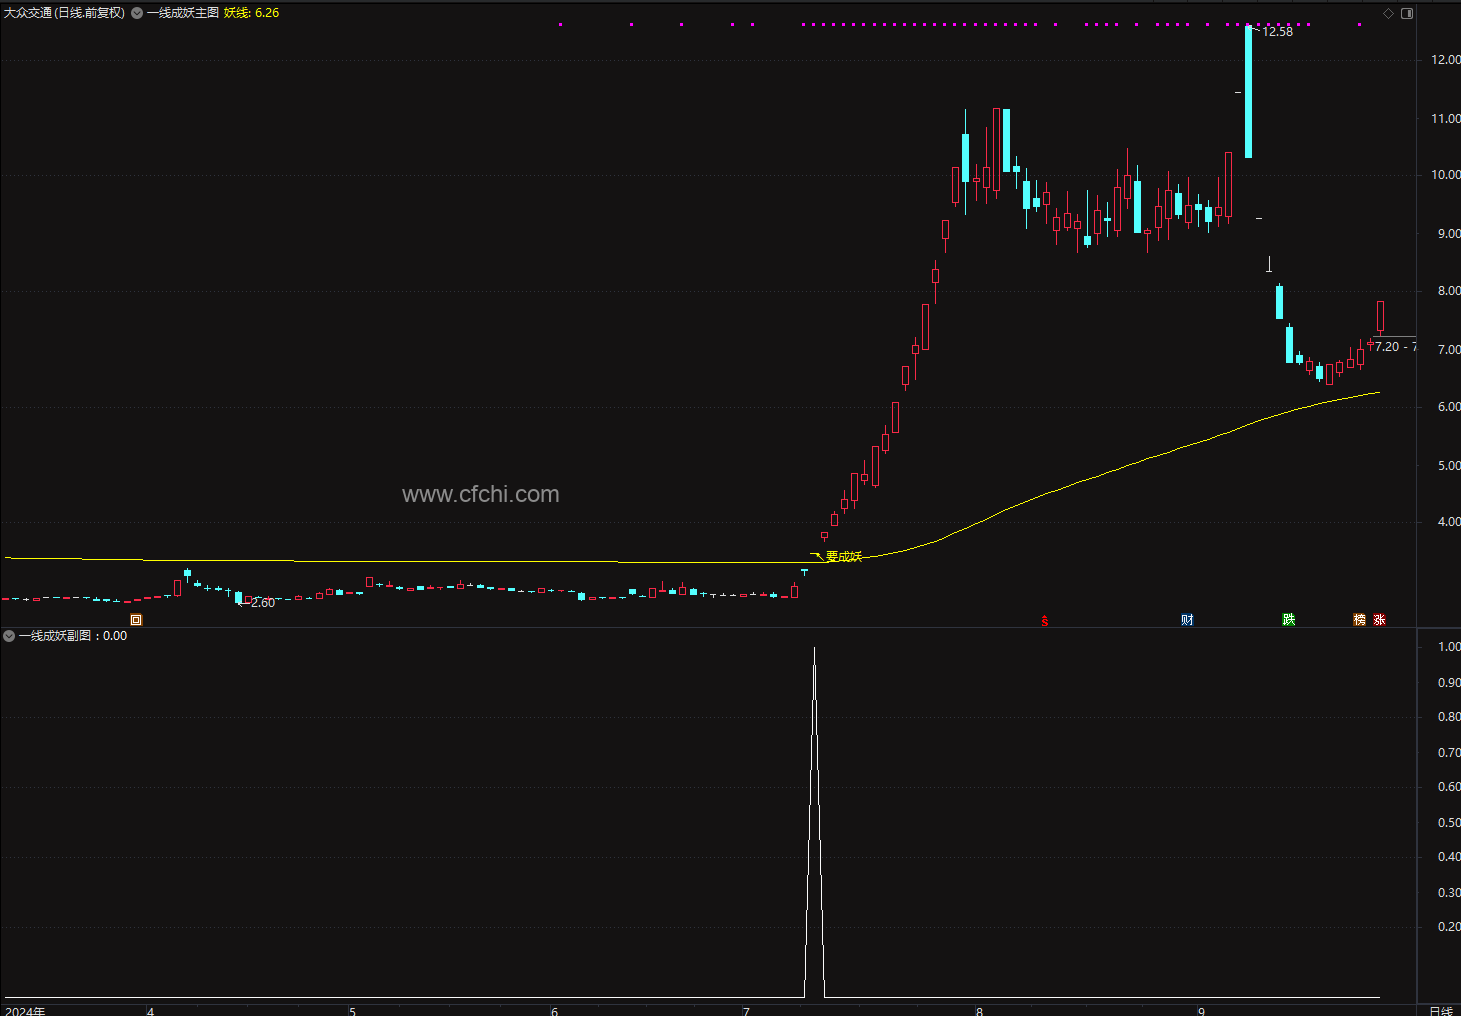Expand the 一线成妖主图 indicator dropdown

point(137,13)
